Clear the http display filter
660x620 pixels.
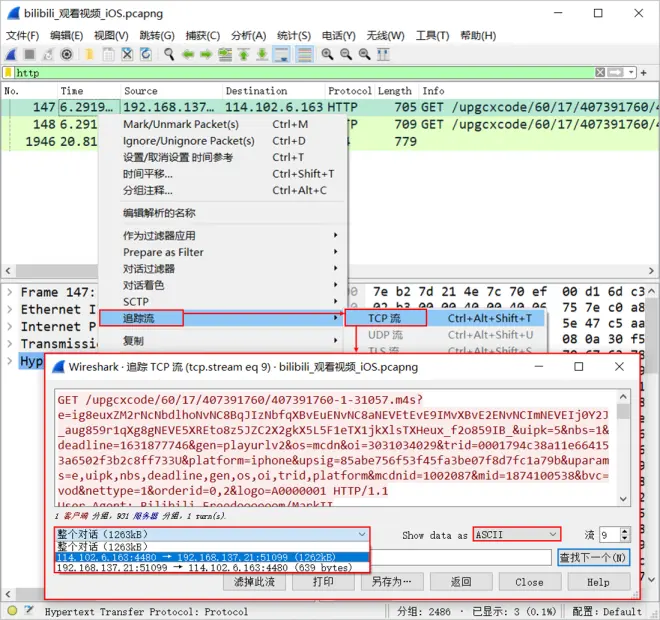pyautogui.click(x=600, y=72)
